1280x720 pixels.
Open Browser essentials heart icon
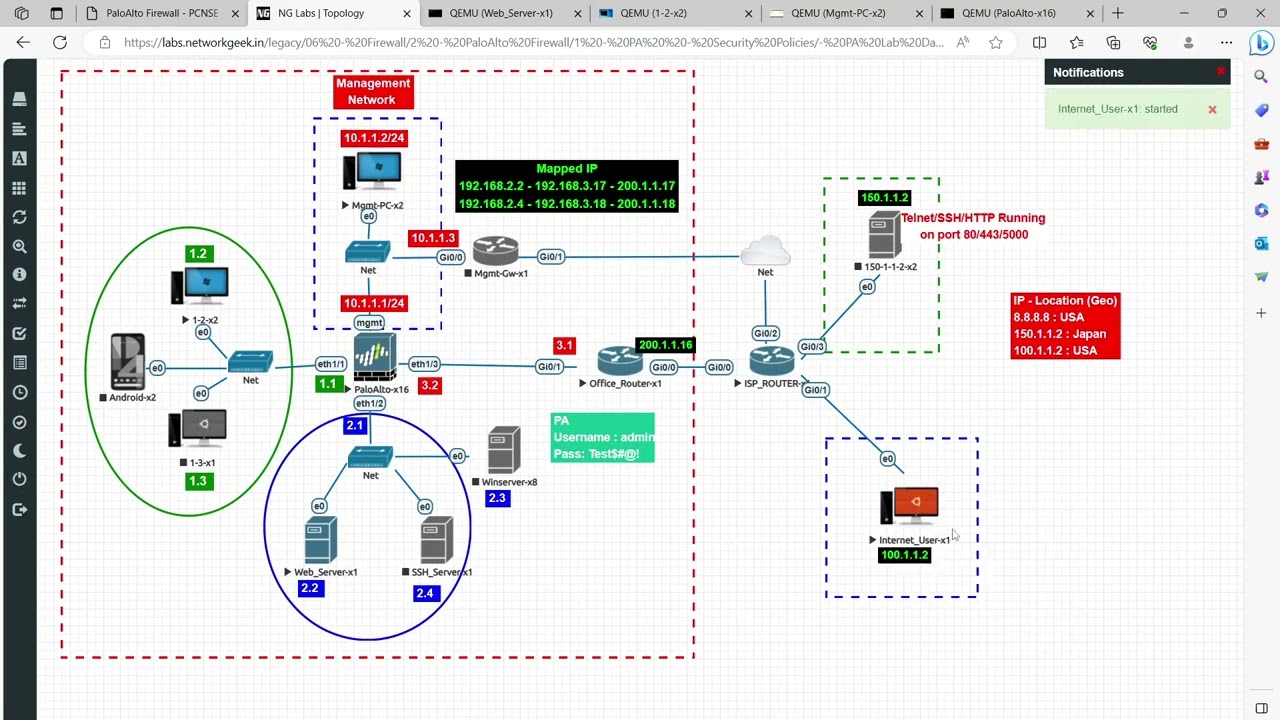pyautogui.click(x=1150, y=43)
